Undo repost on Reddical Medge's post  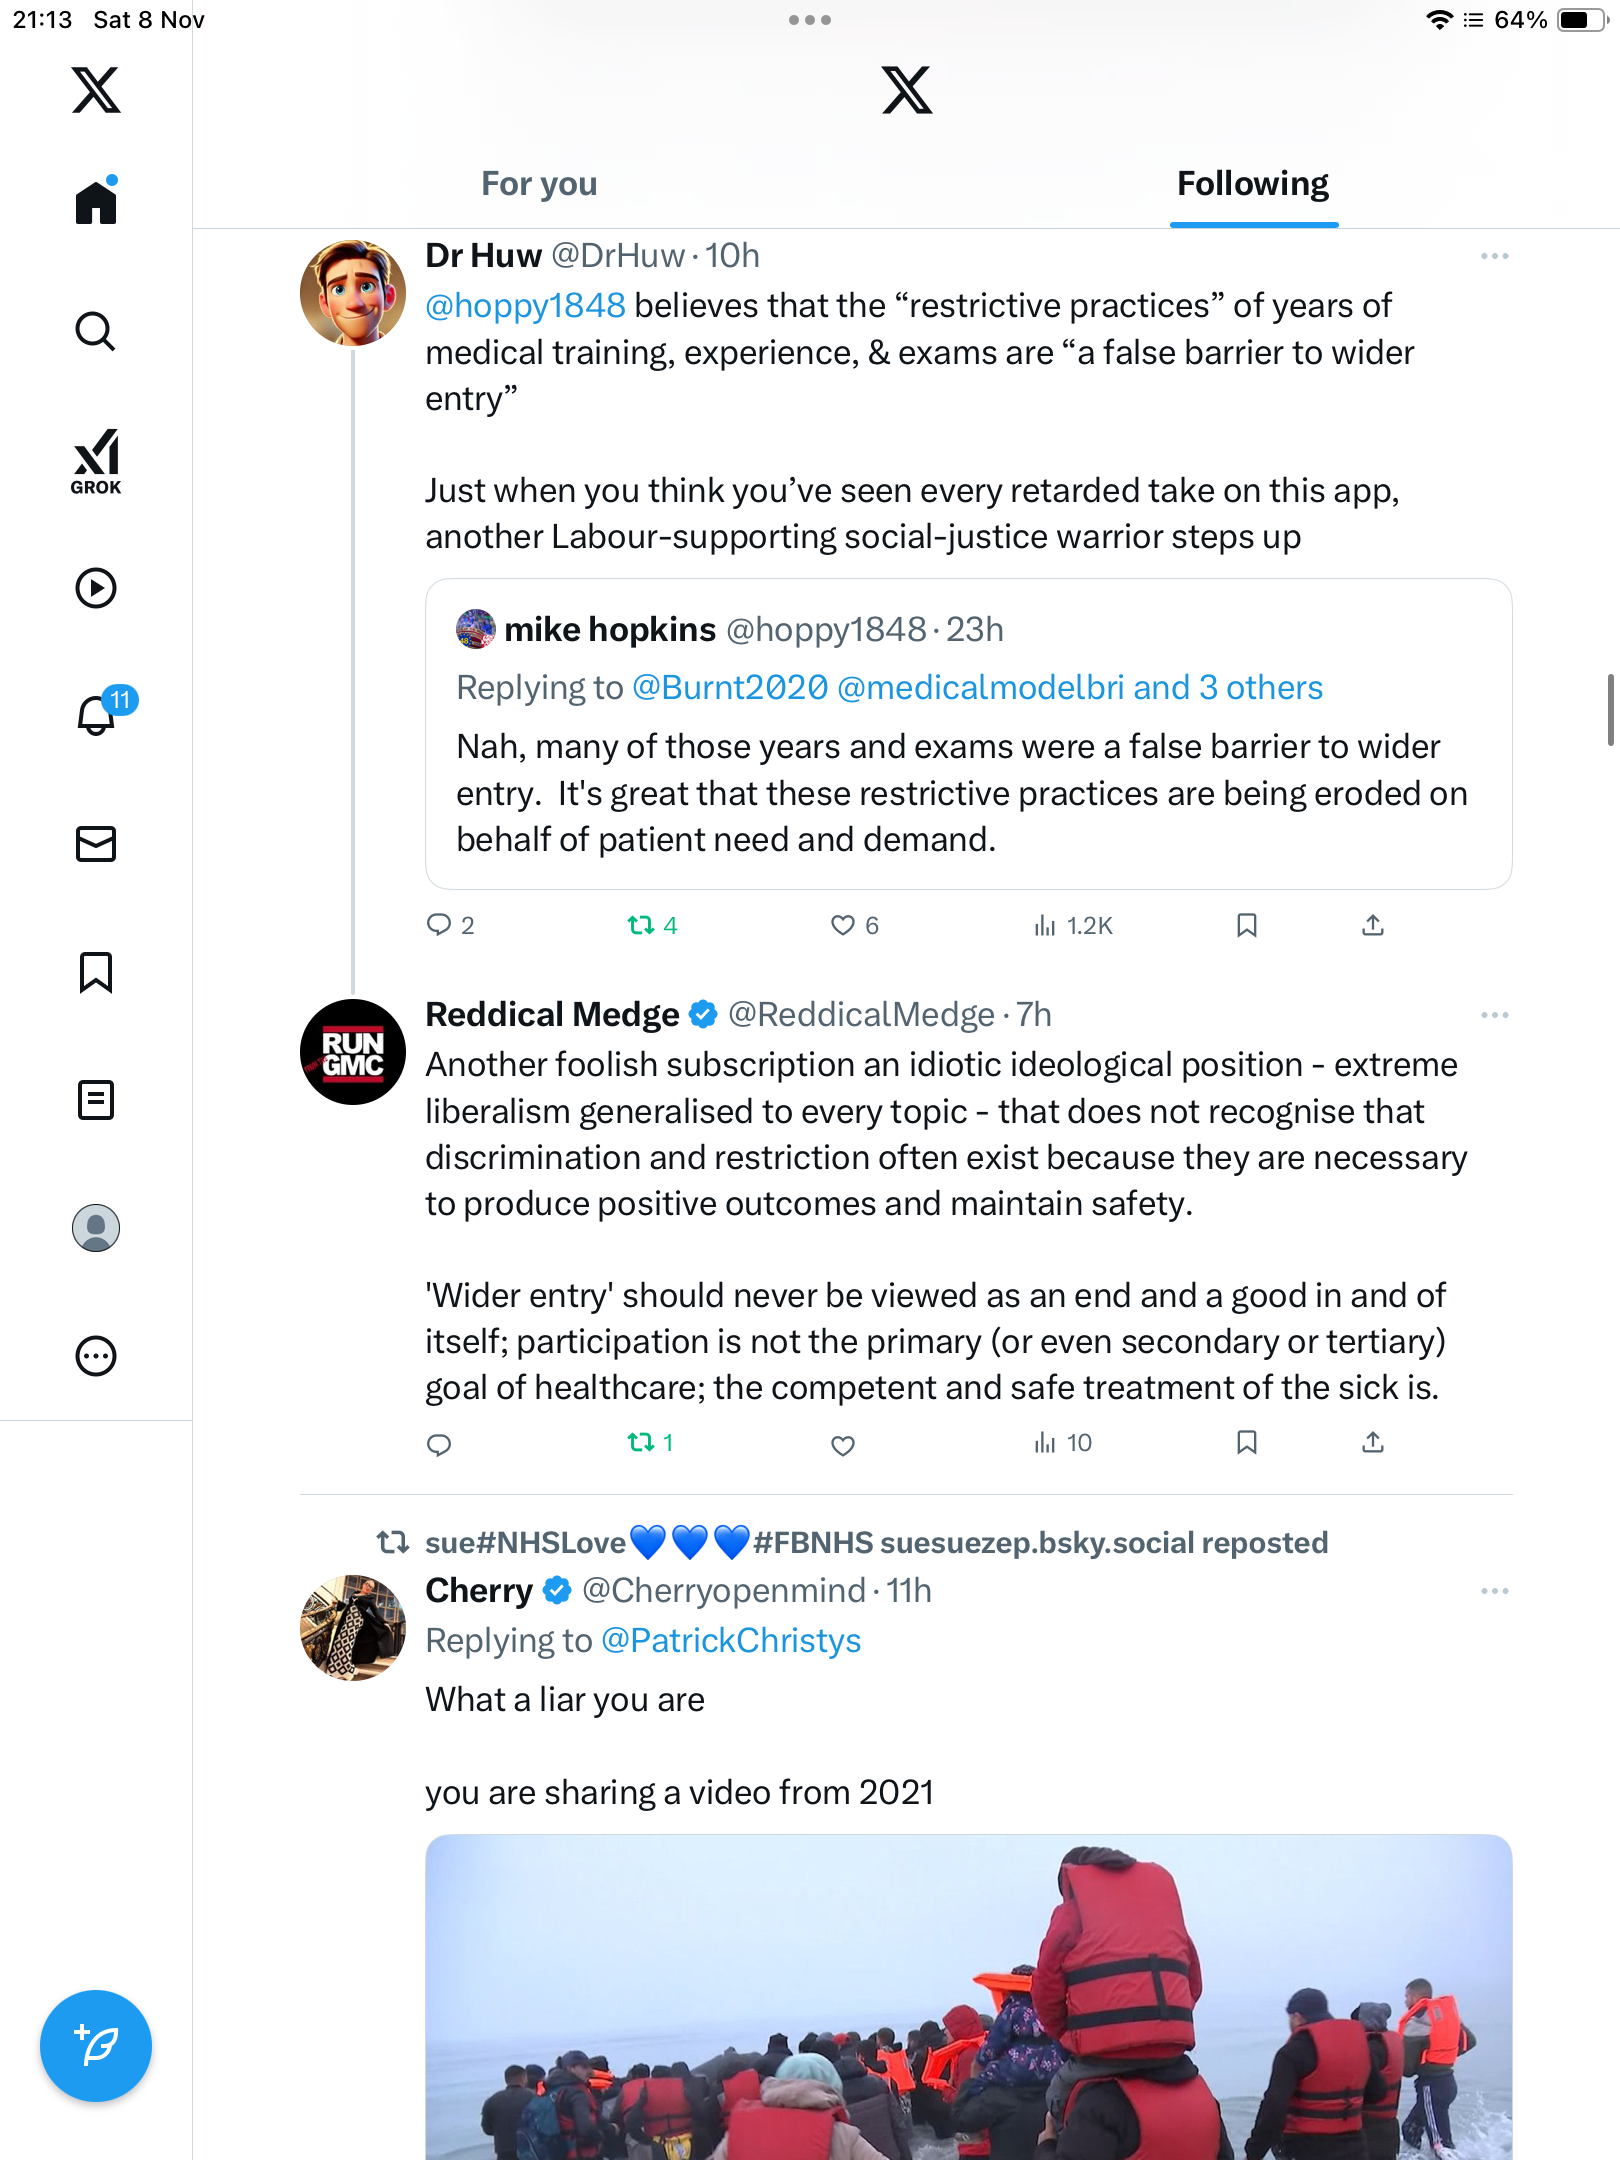[641, 1442]
